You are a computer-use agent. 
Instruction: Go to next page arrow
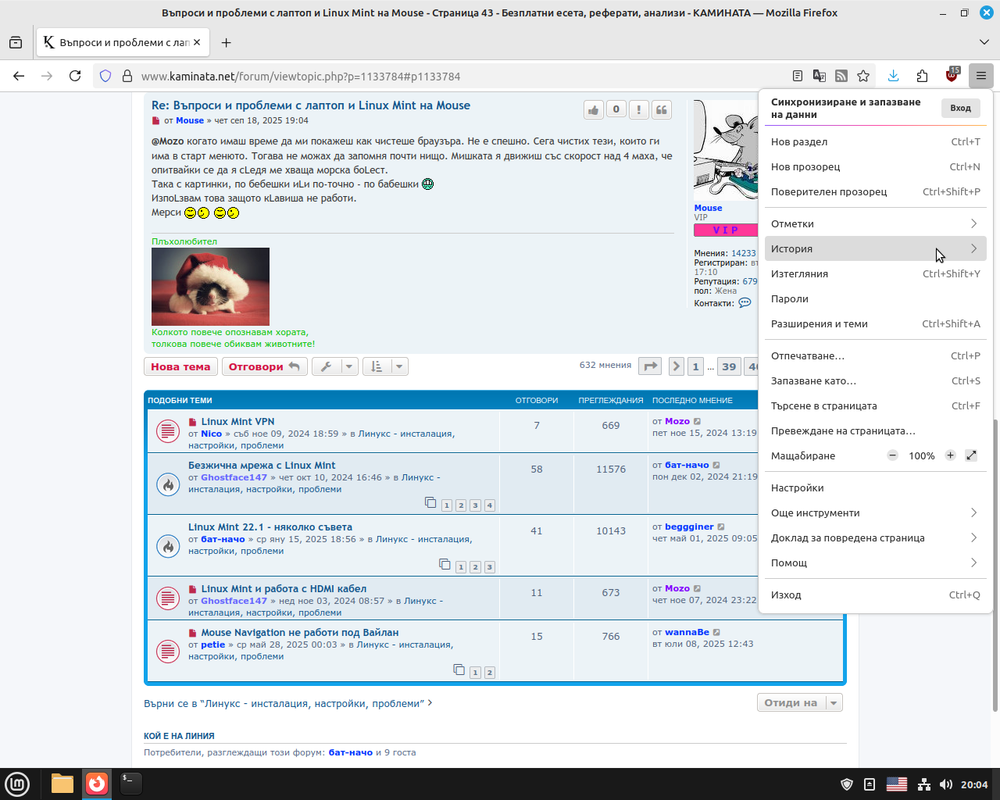click(676, 366)
